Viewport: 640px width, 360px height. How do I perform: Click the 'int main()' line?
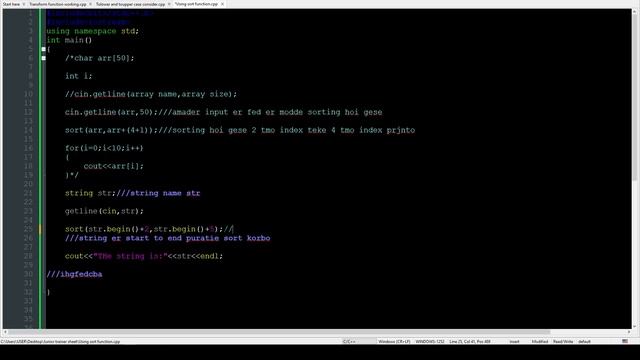(x=69, y=40)
